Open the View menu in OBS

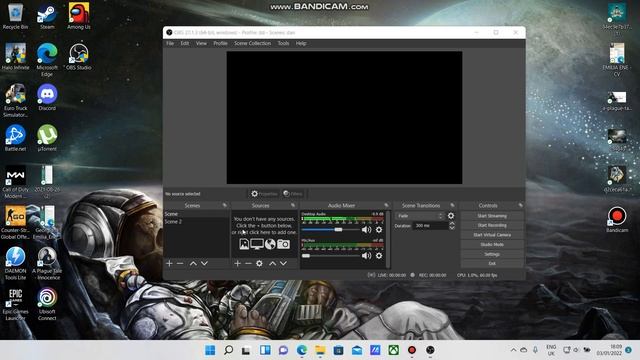pos(201,43)
